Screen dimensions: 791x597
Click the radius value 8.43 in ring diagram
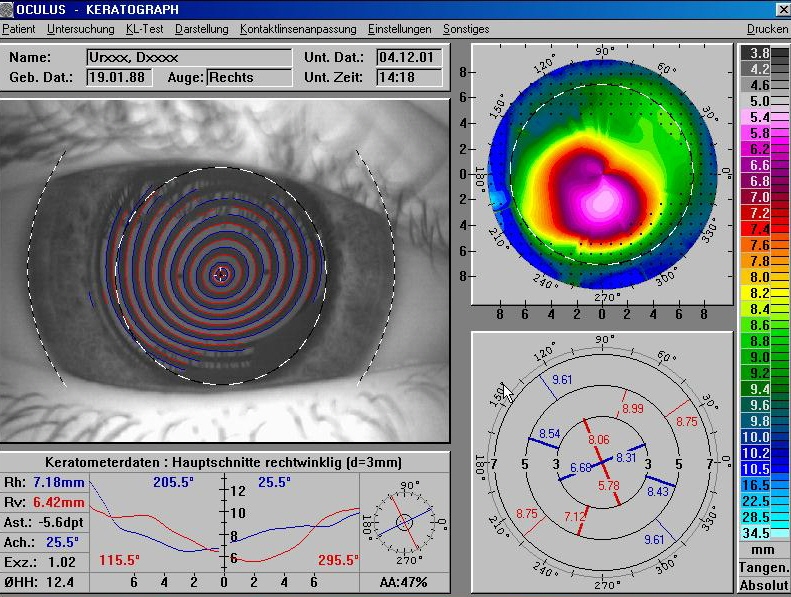coord(658,492)
